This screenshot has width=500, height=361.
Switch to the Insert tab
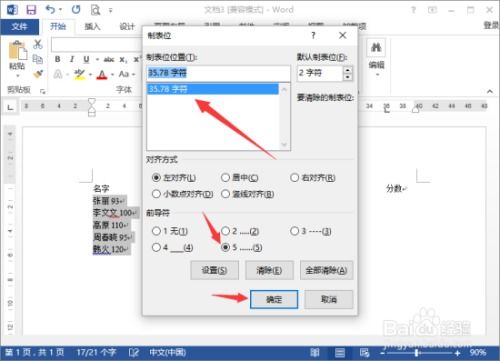point(92,27)
